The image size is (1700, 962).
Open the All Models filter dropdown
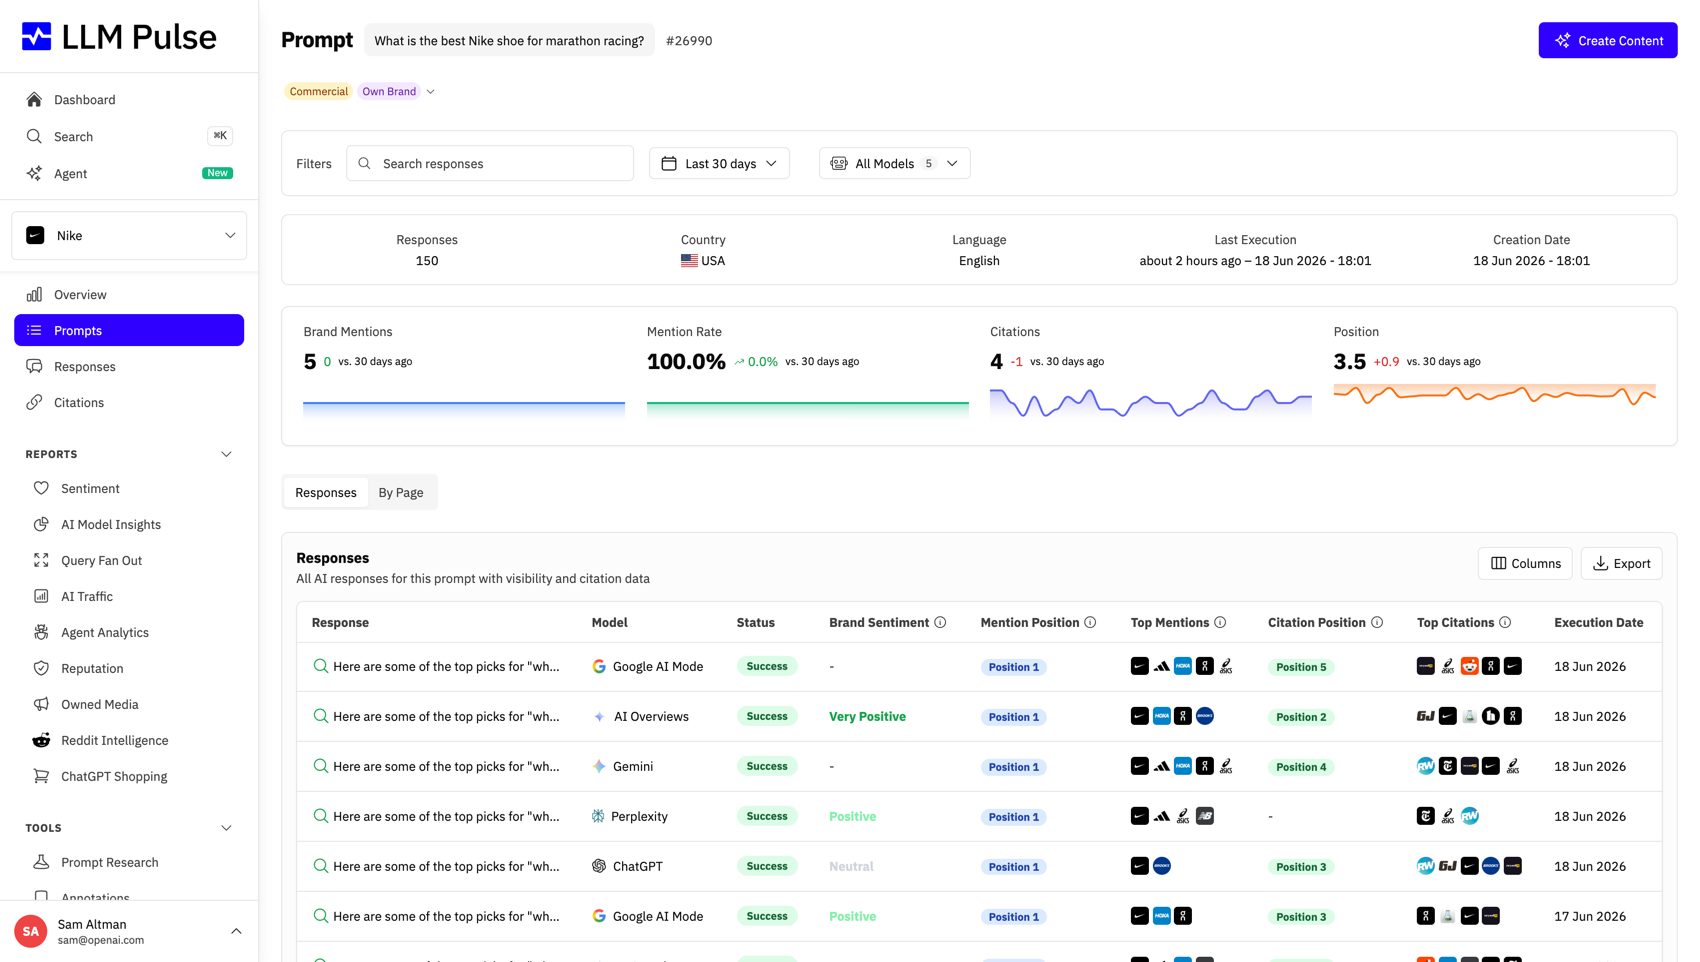[x=894, y=163]
